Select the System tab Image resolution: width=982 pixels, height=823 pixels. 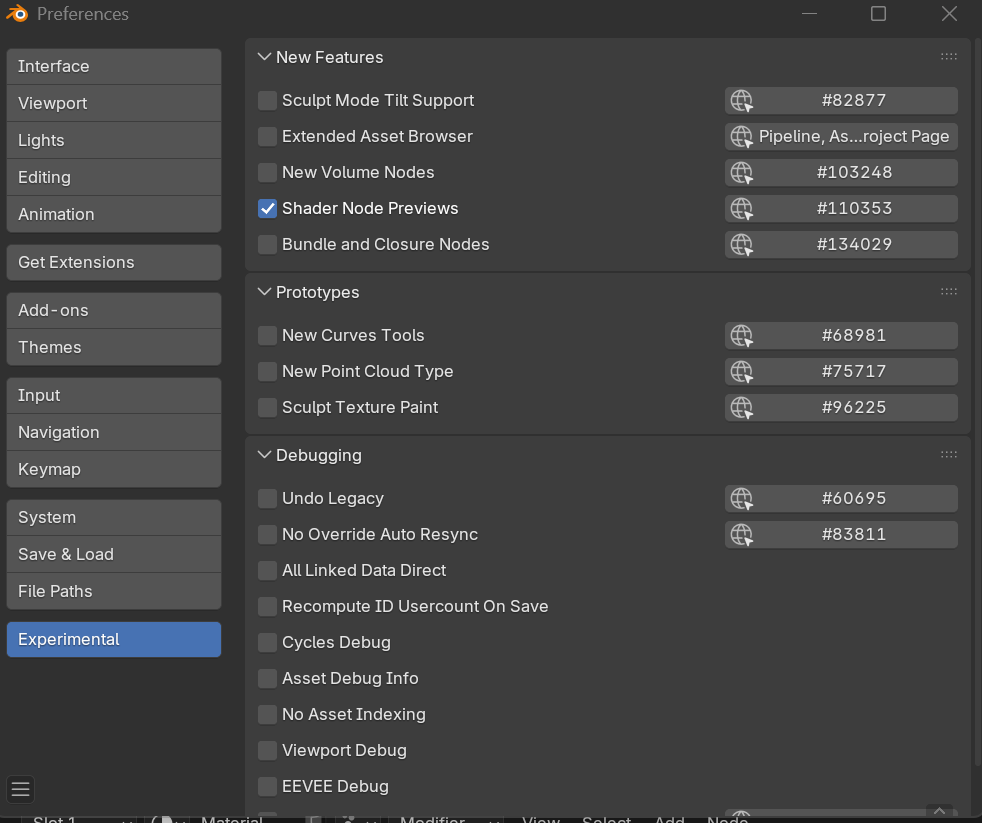113,518
